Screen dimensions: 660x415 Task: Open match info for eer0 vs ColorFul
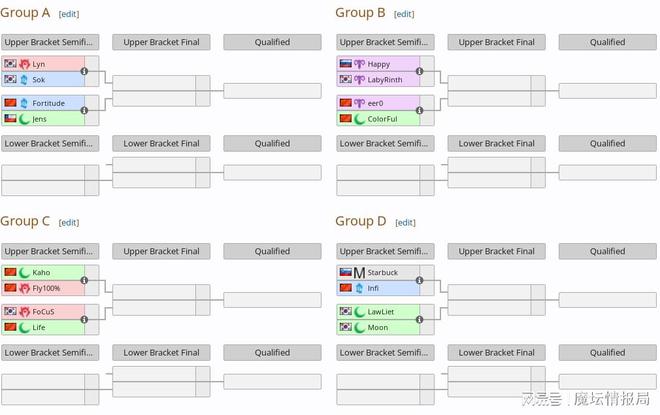pyautogui.click(x=419, y=110)
